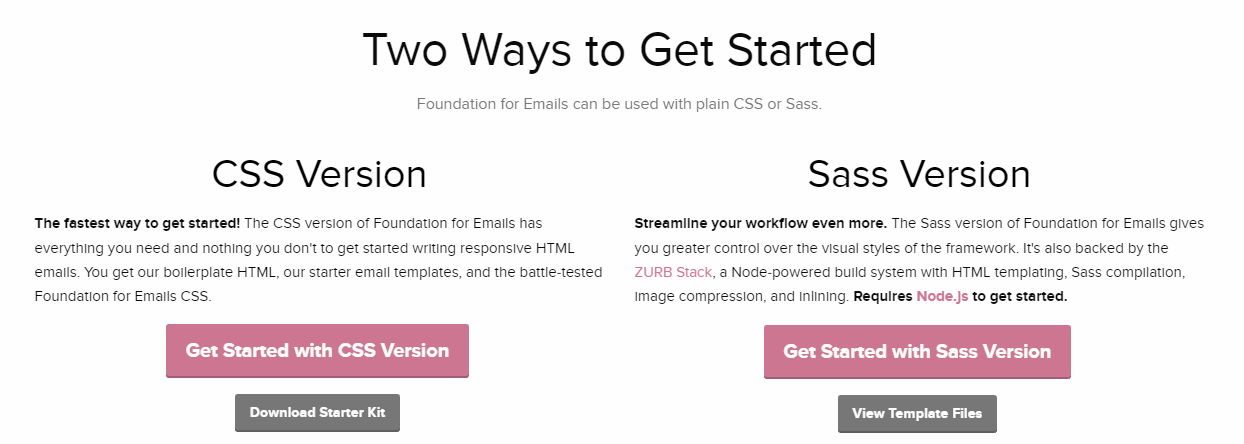Follow the ZURB Stack link

(x=673, y=272)
